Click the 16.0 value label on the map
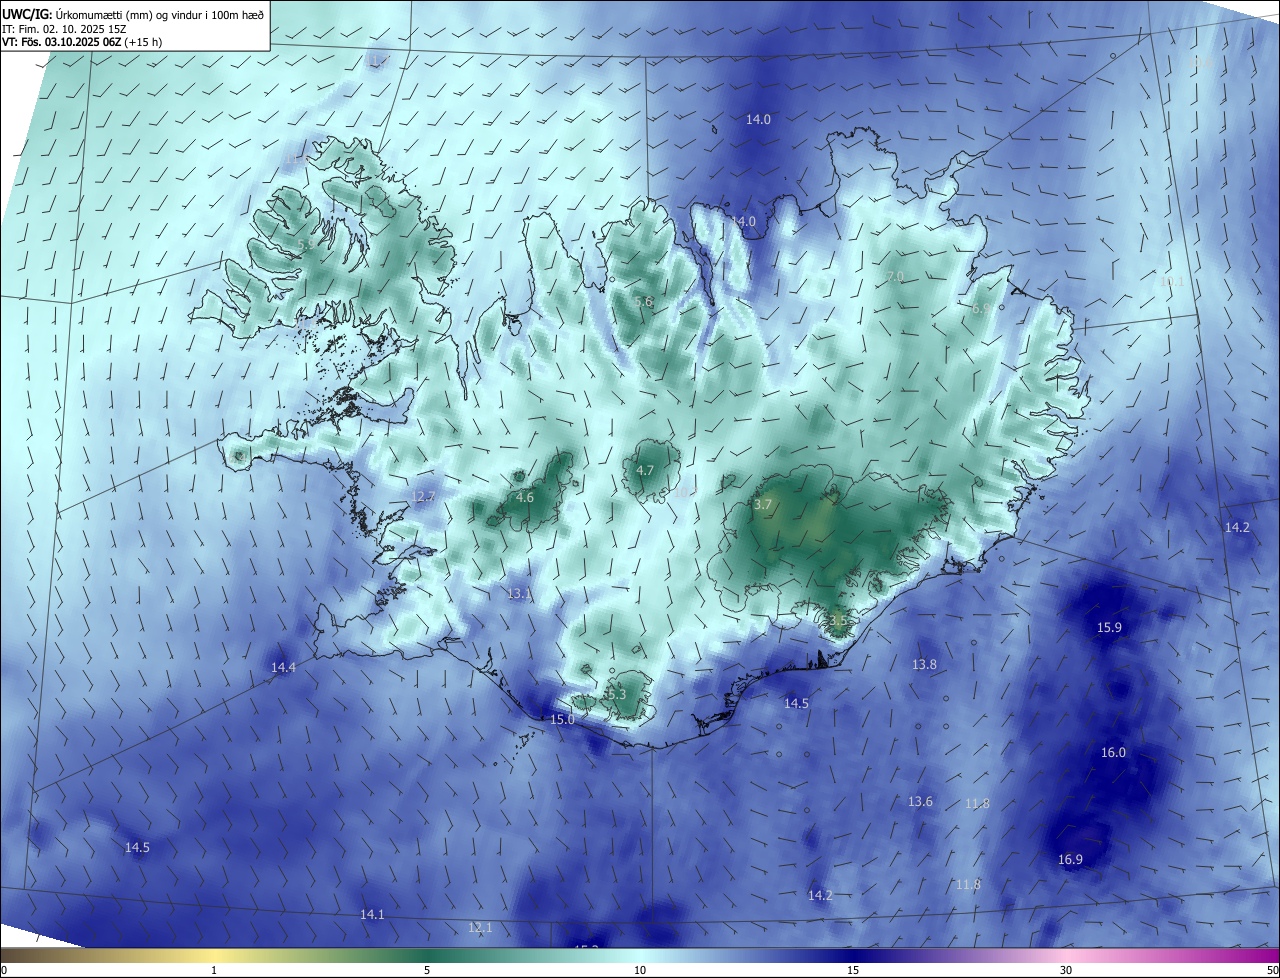Image resolution: width=1280 pixels, height=978 pixels. click(1113, 753)
